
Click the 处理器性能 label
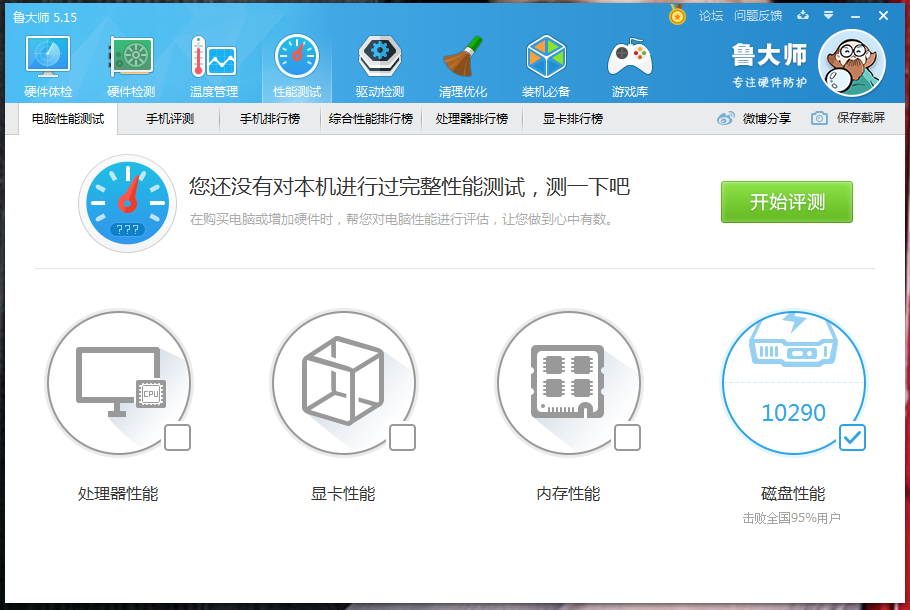coord(118,494)
